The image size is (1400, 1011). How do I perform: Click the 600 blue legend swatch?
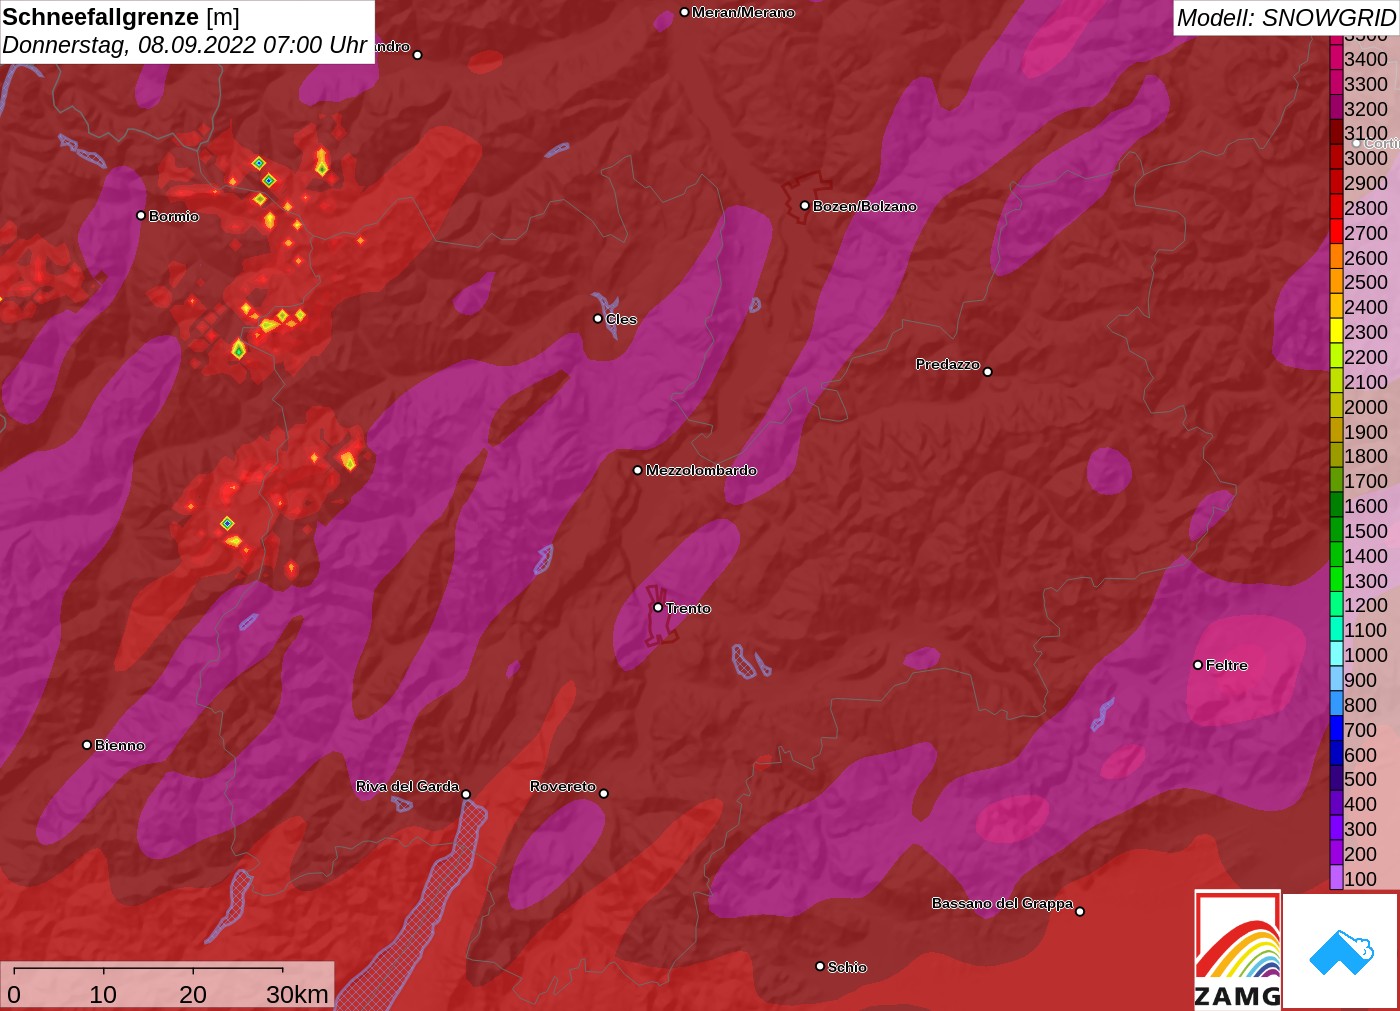pyautogui.click(x=1336, y=754)
